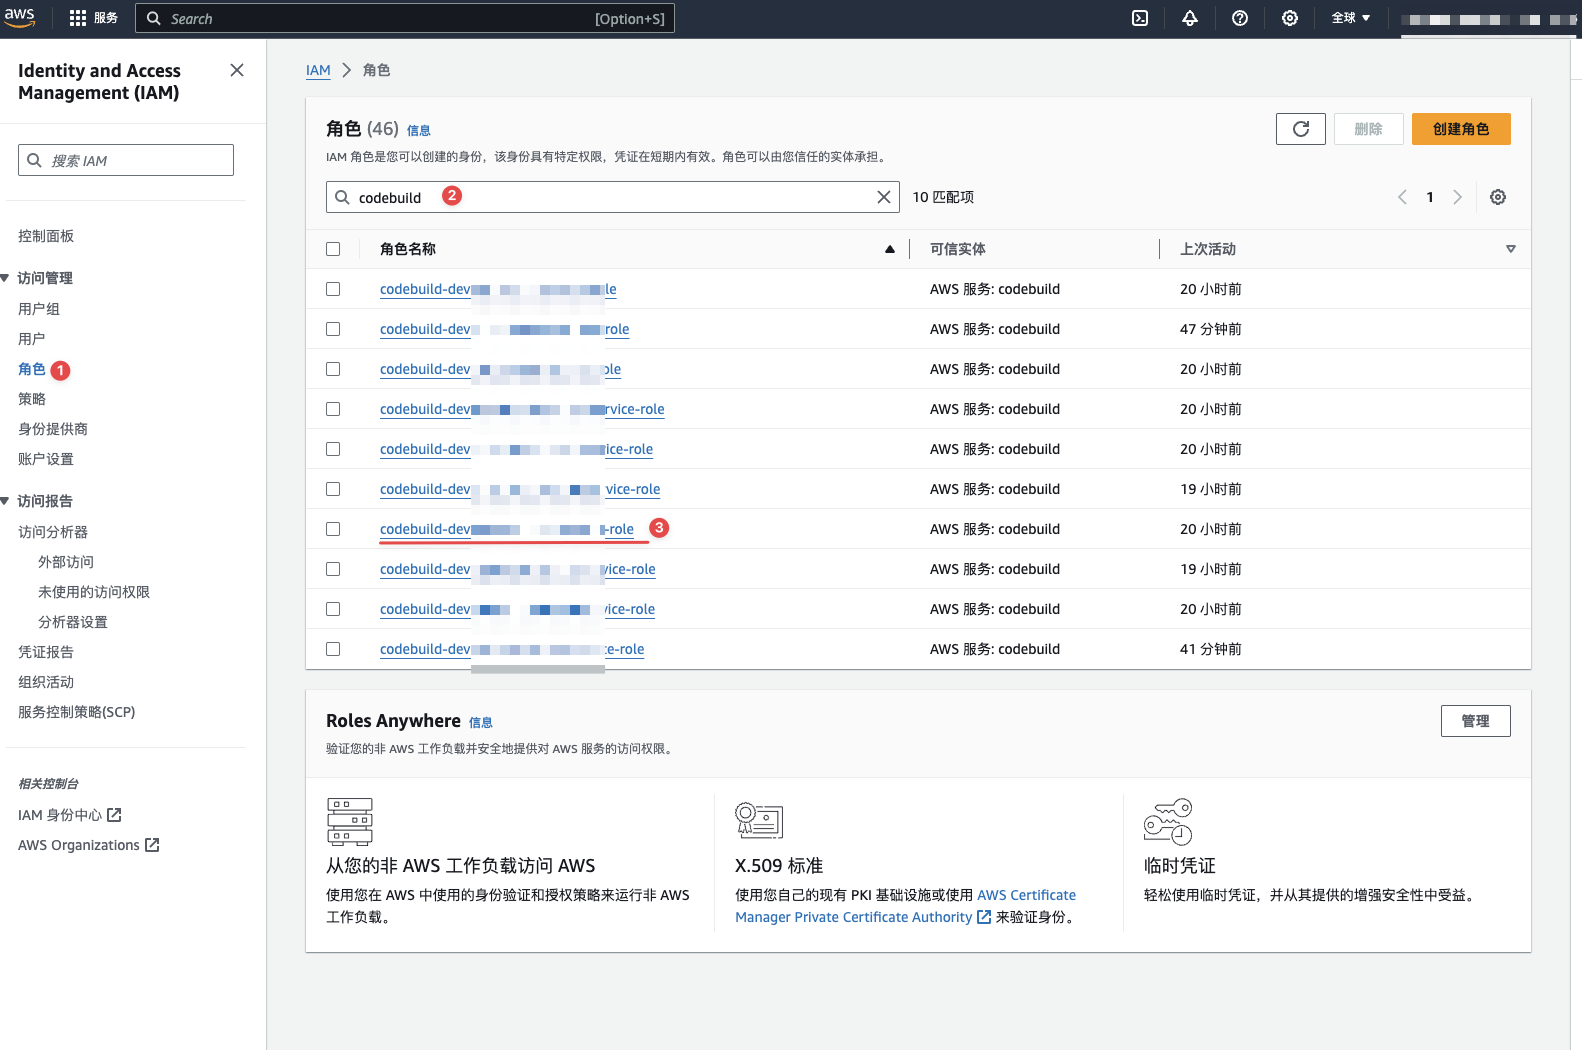The height and width of the screenshot is (1050, 1582).
Task: Open 信息 link next to Roles Anywhere
Action: pyautogui.click(x=481, y=723)
